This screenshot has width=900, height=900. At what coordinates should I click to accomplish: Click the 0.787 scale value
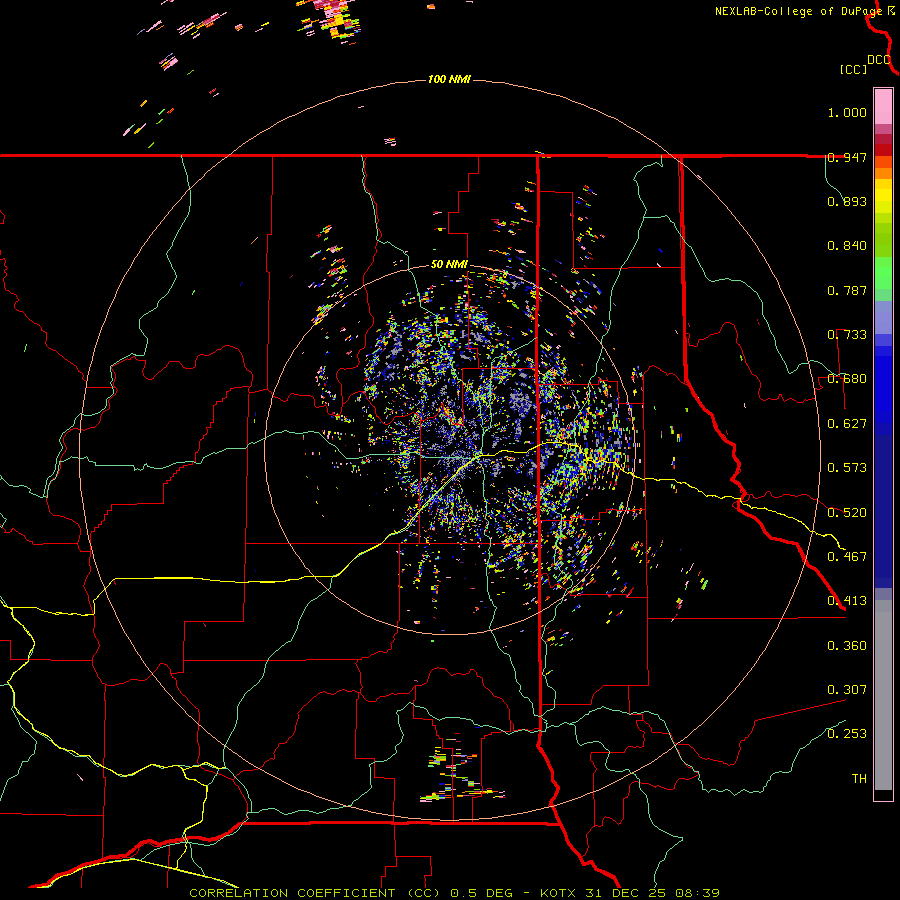847,290
